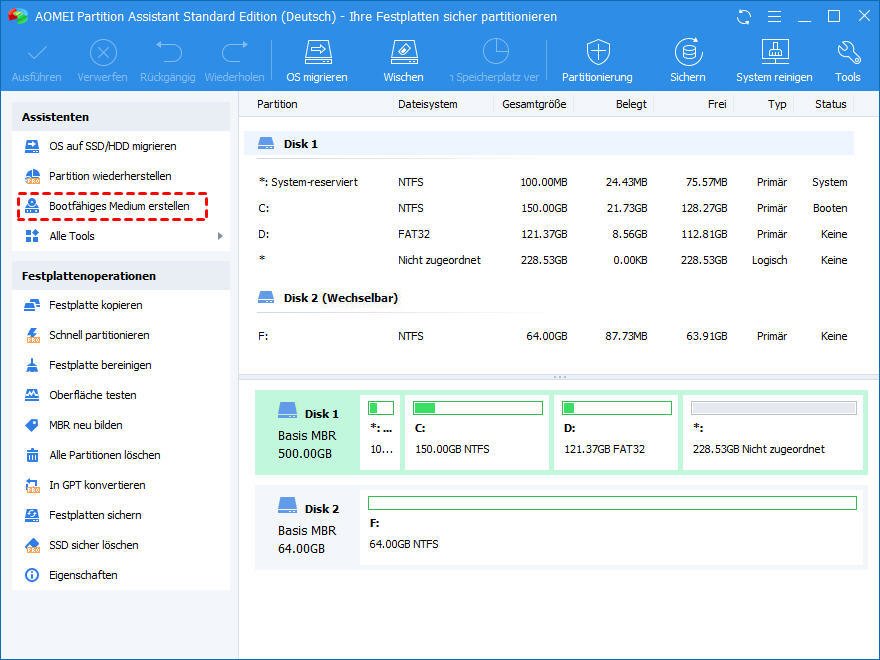Click the Rückgängig undo icon
Screen dimensions: 880x660
pyautogui.click(x=168, y=52)
